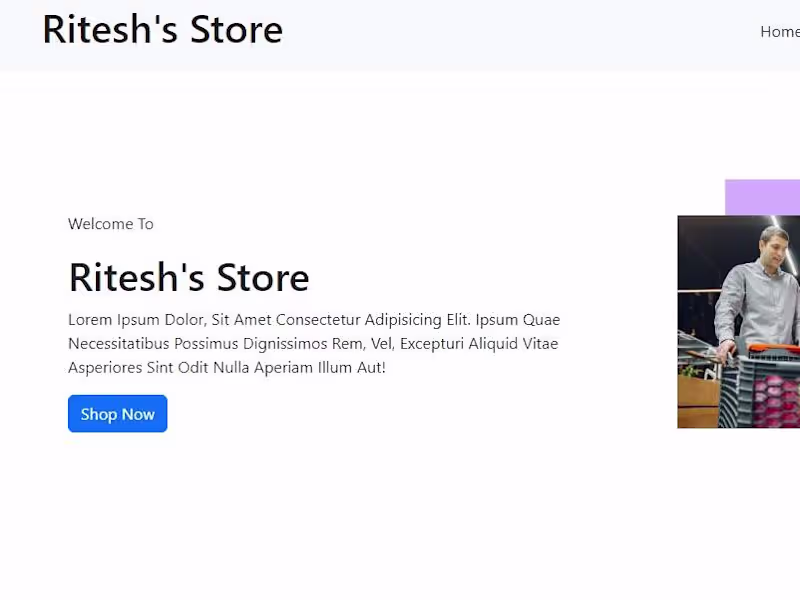Screen dimensions: 800x600
Task: Click the purple block behind the photo
Action: (x=762, y=196)
